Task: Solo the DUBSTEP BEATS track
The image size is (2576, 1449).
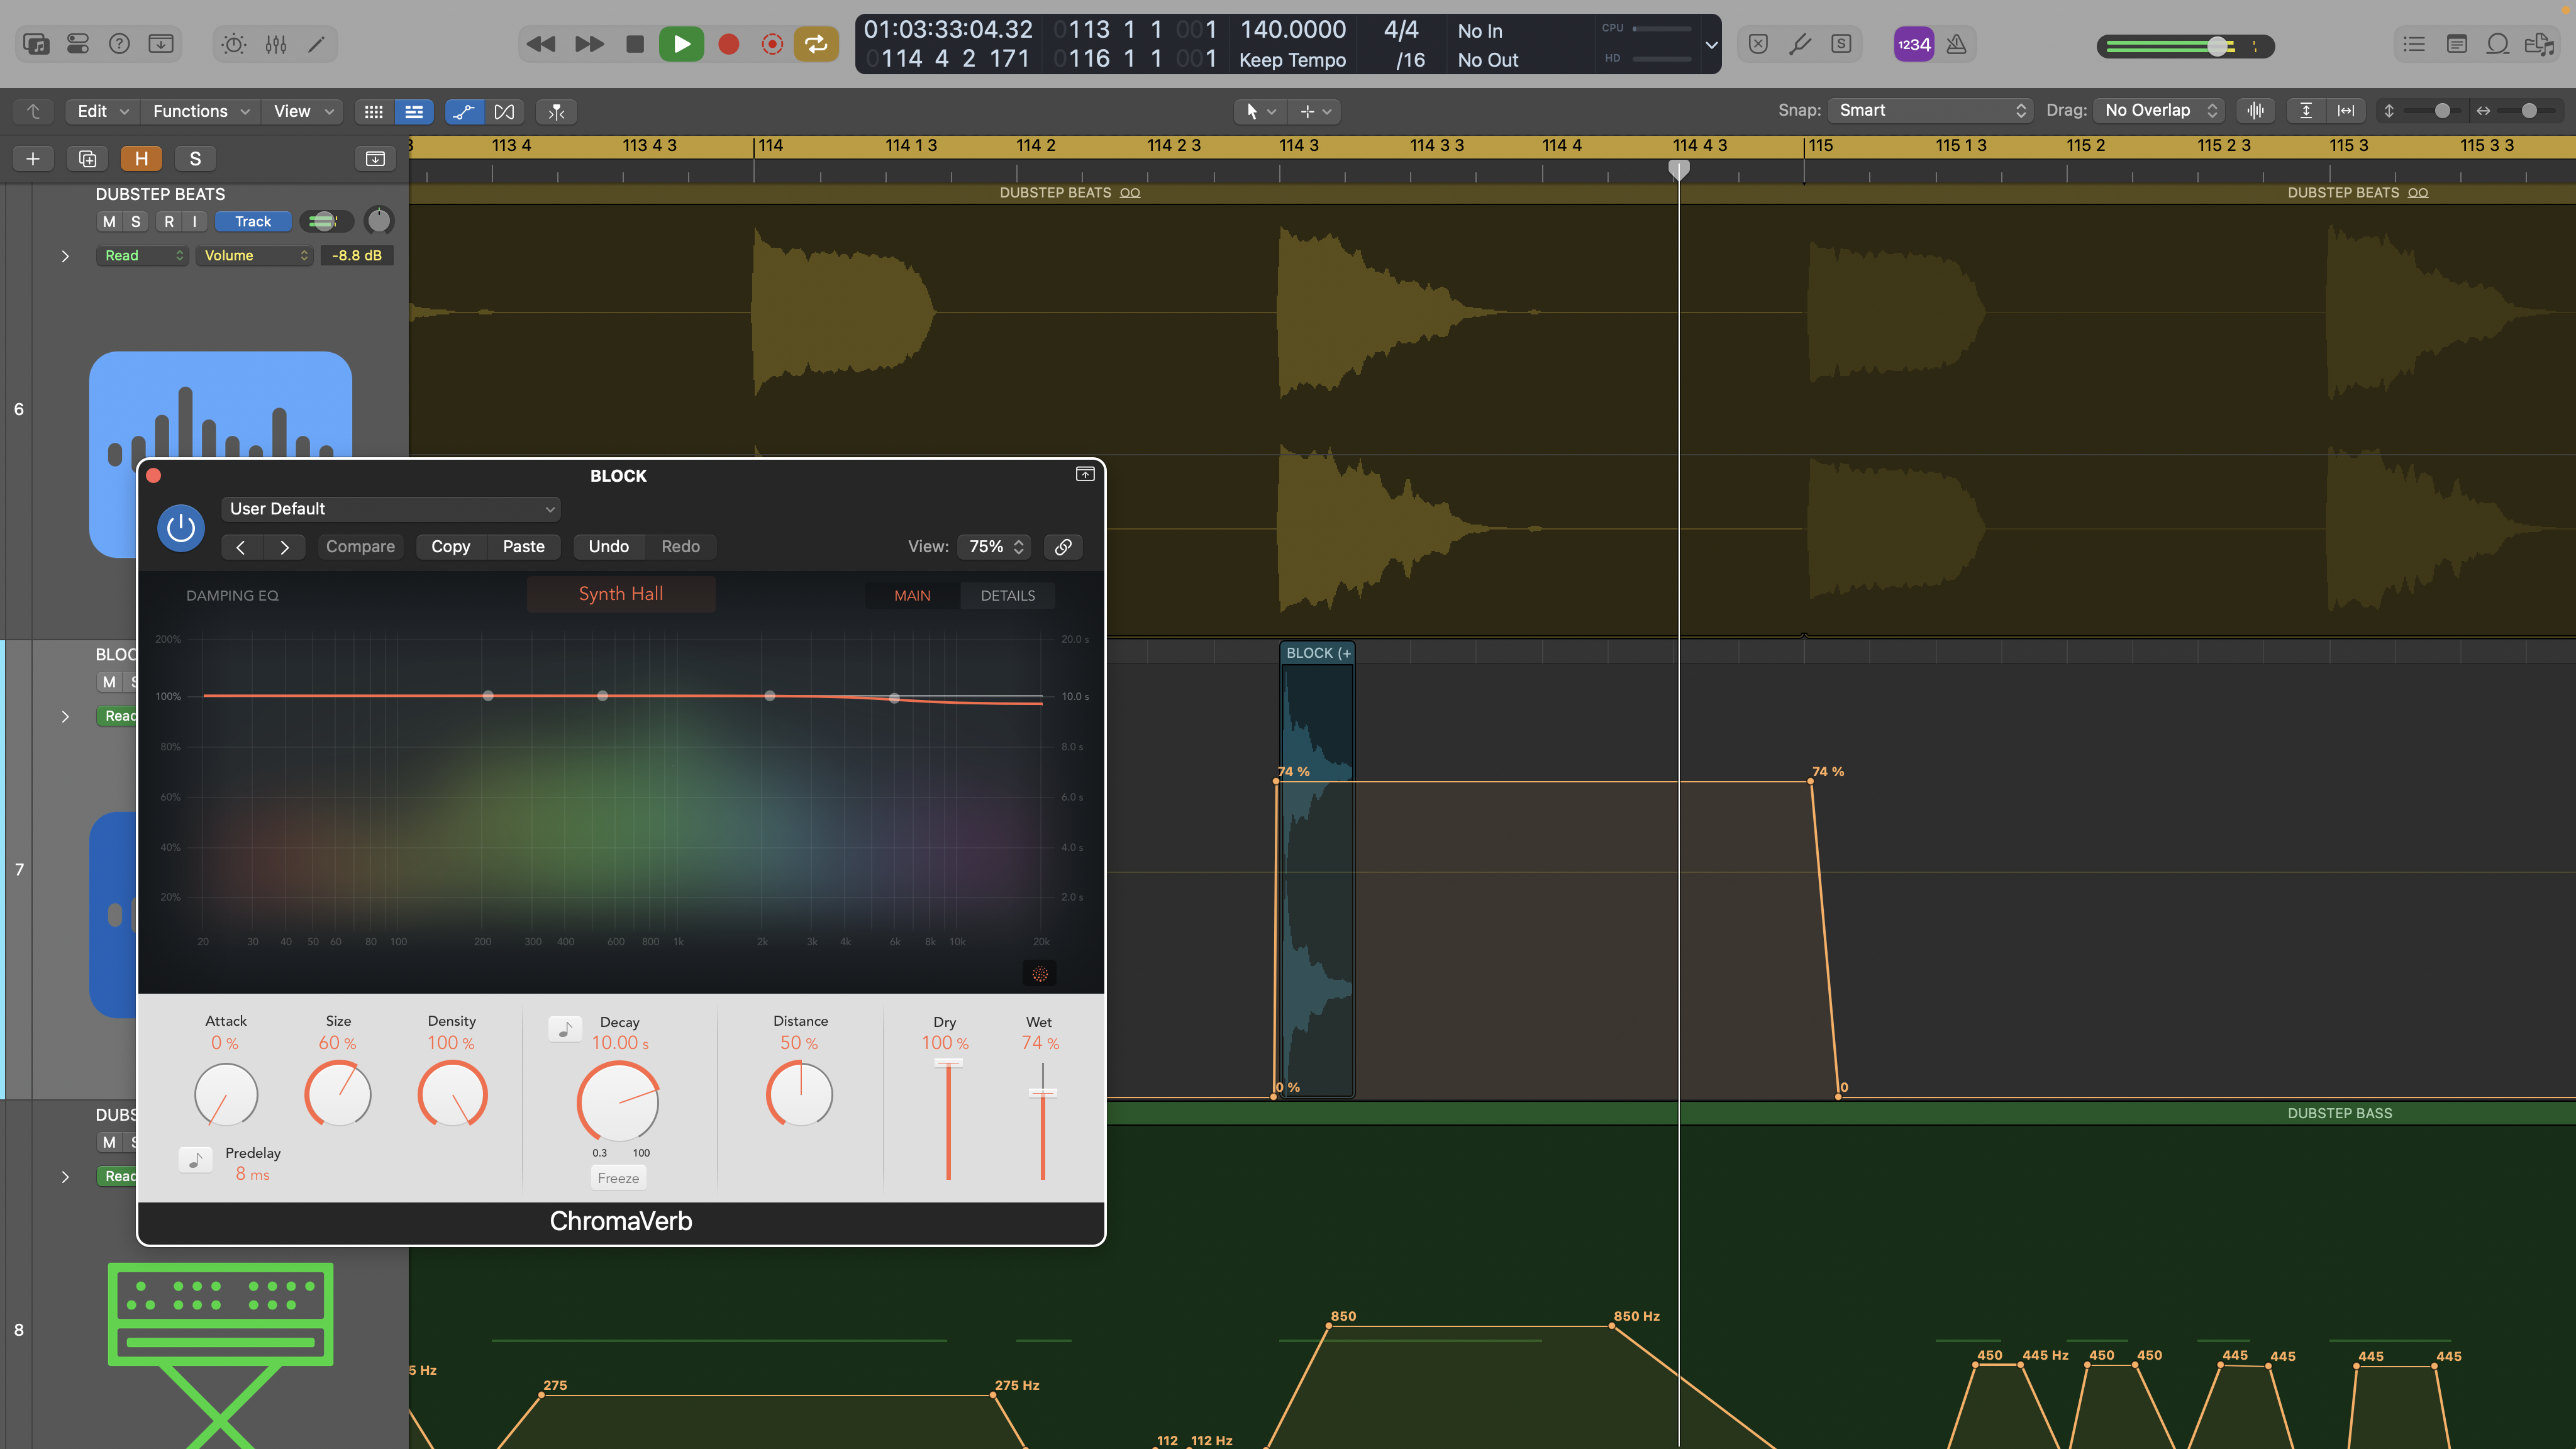Action: coord(136,221)
